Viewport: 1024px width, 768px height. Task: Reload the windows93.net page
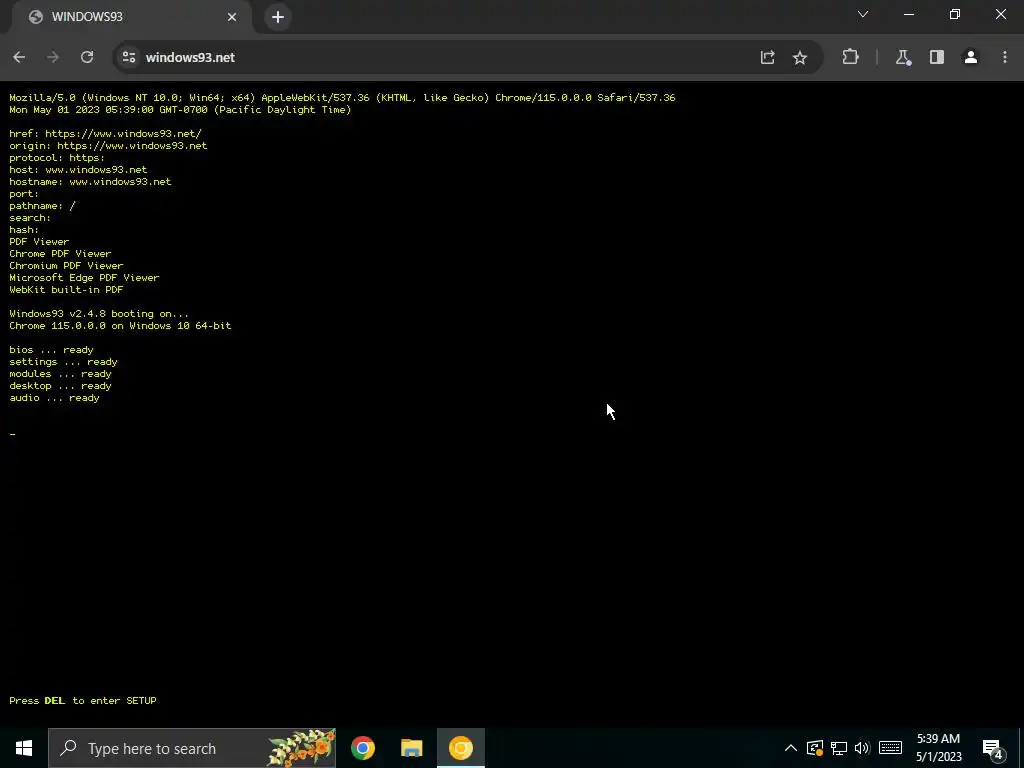click(87, 57)
